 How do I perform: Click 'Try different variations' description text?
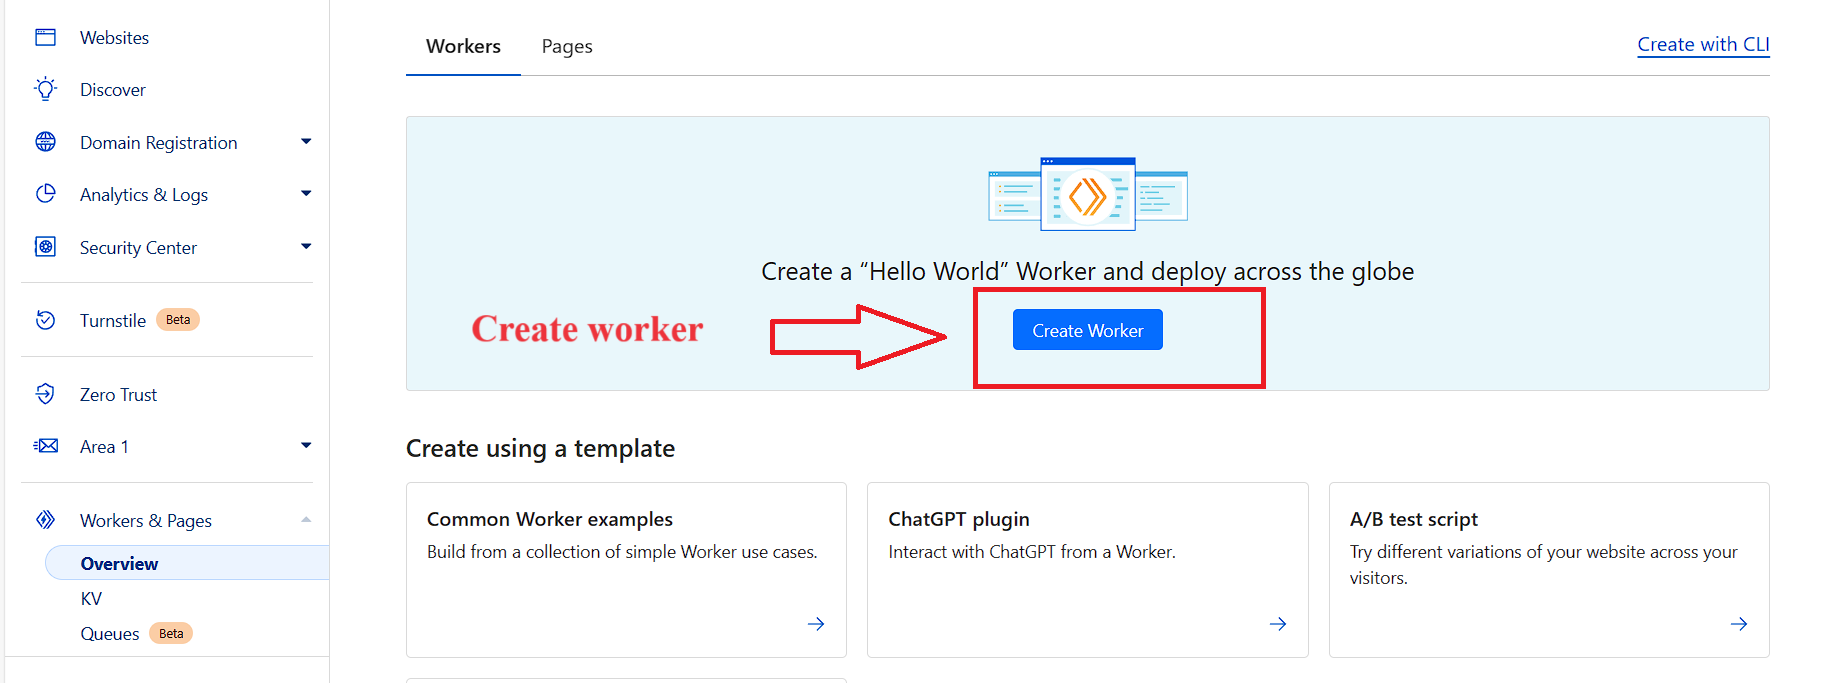[1544, 565]
